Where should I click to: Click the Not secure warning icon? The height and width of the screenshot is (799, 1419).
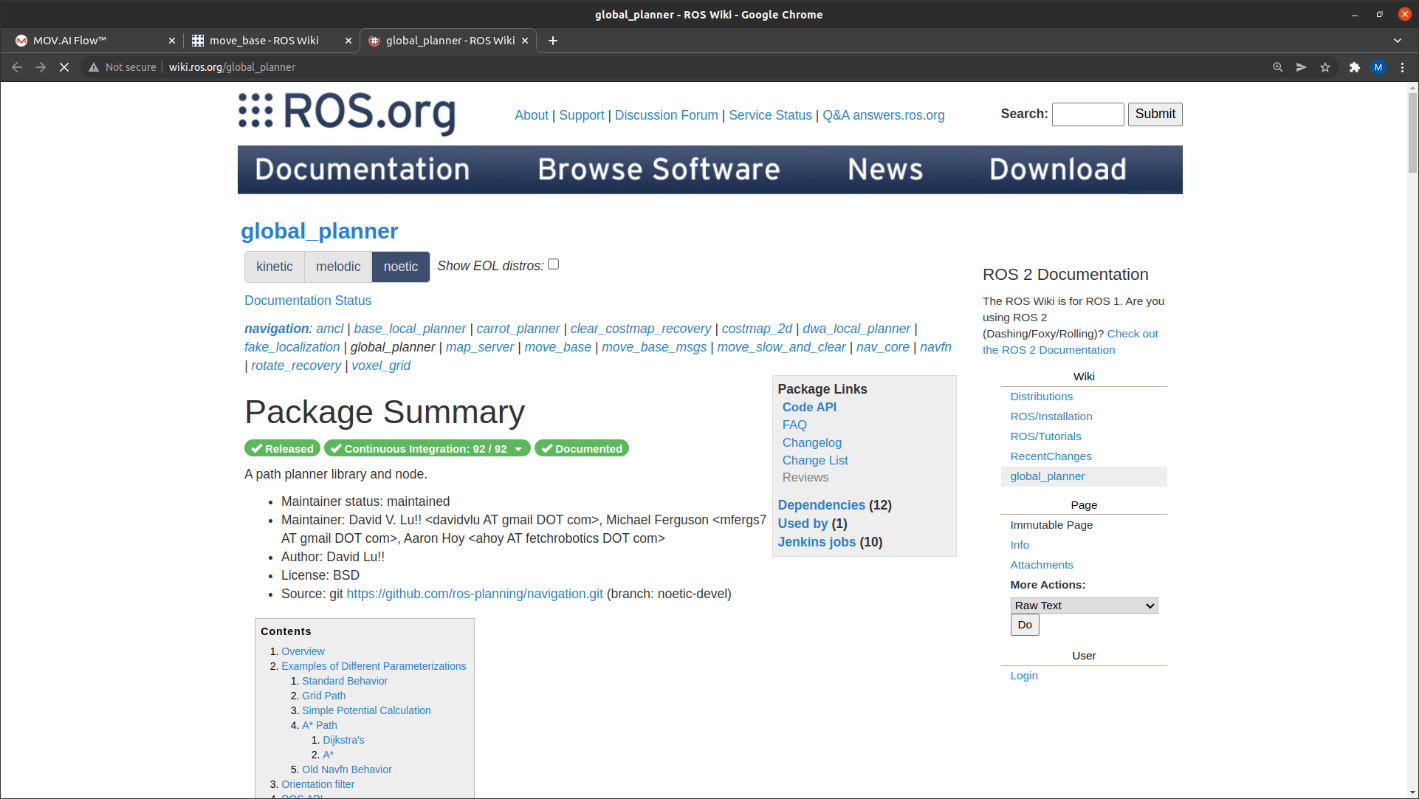coord(94,67)
